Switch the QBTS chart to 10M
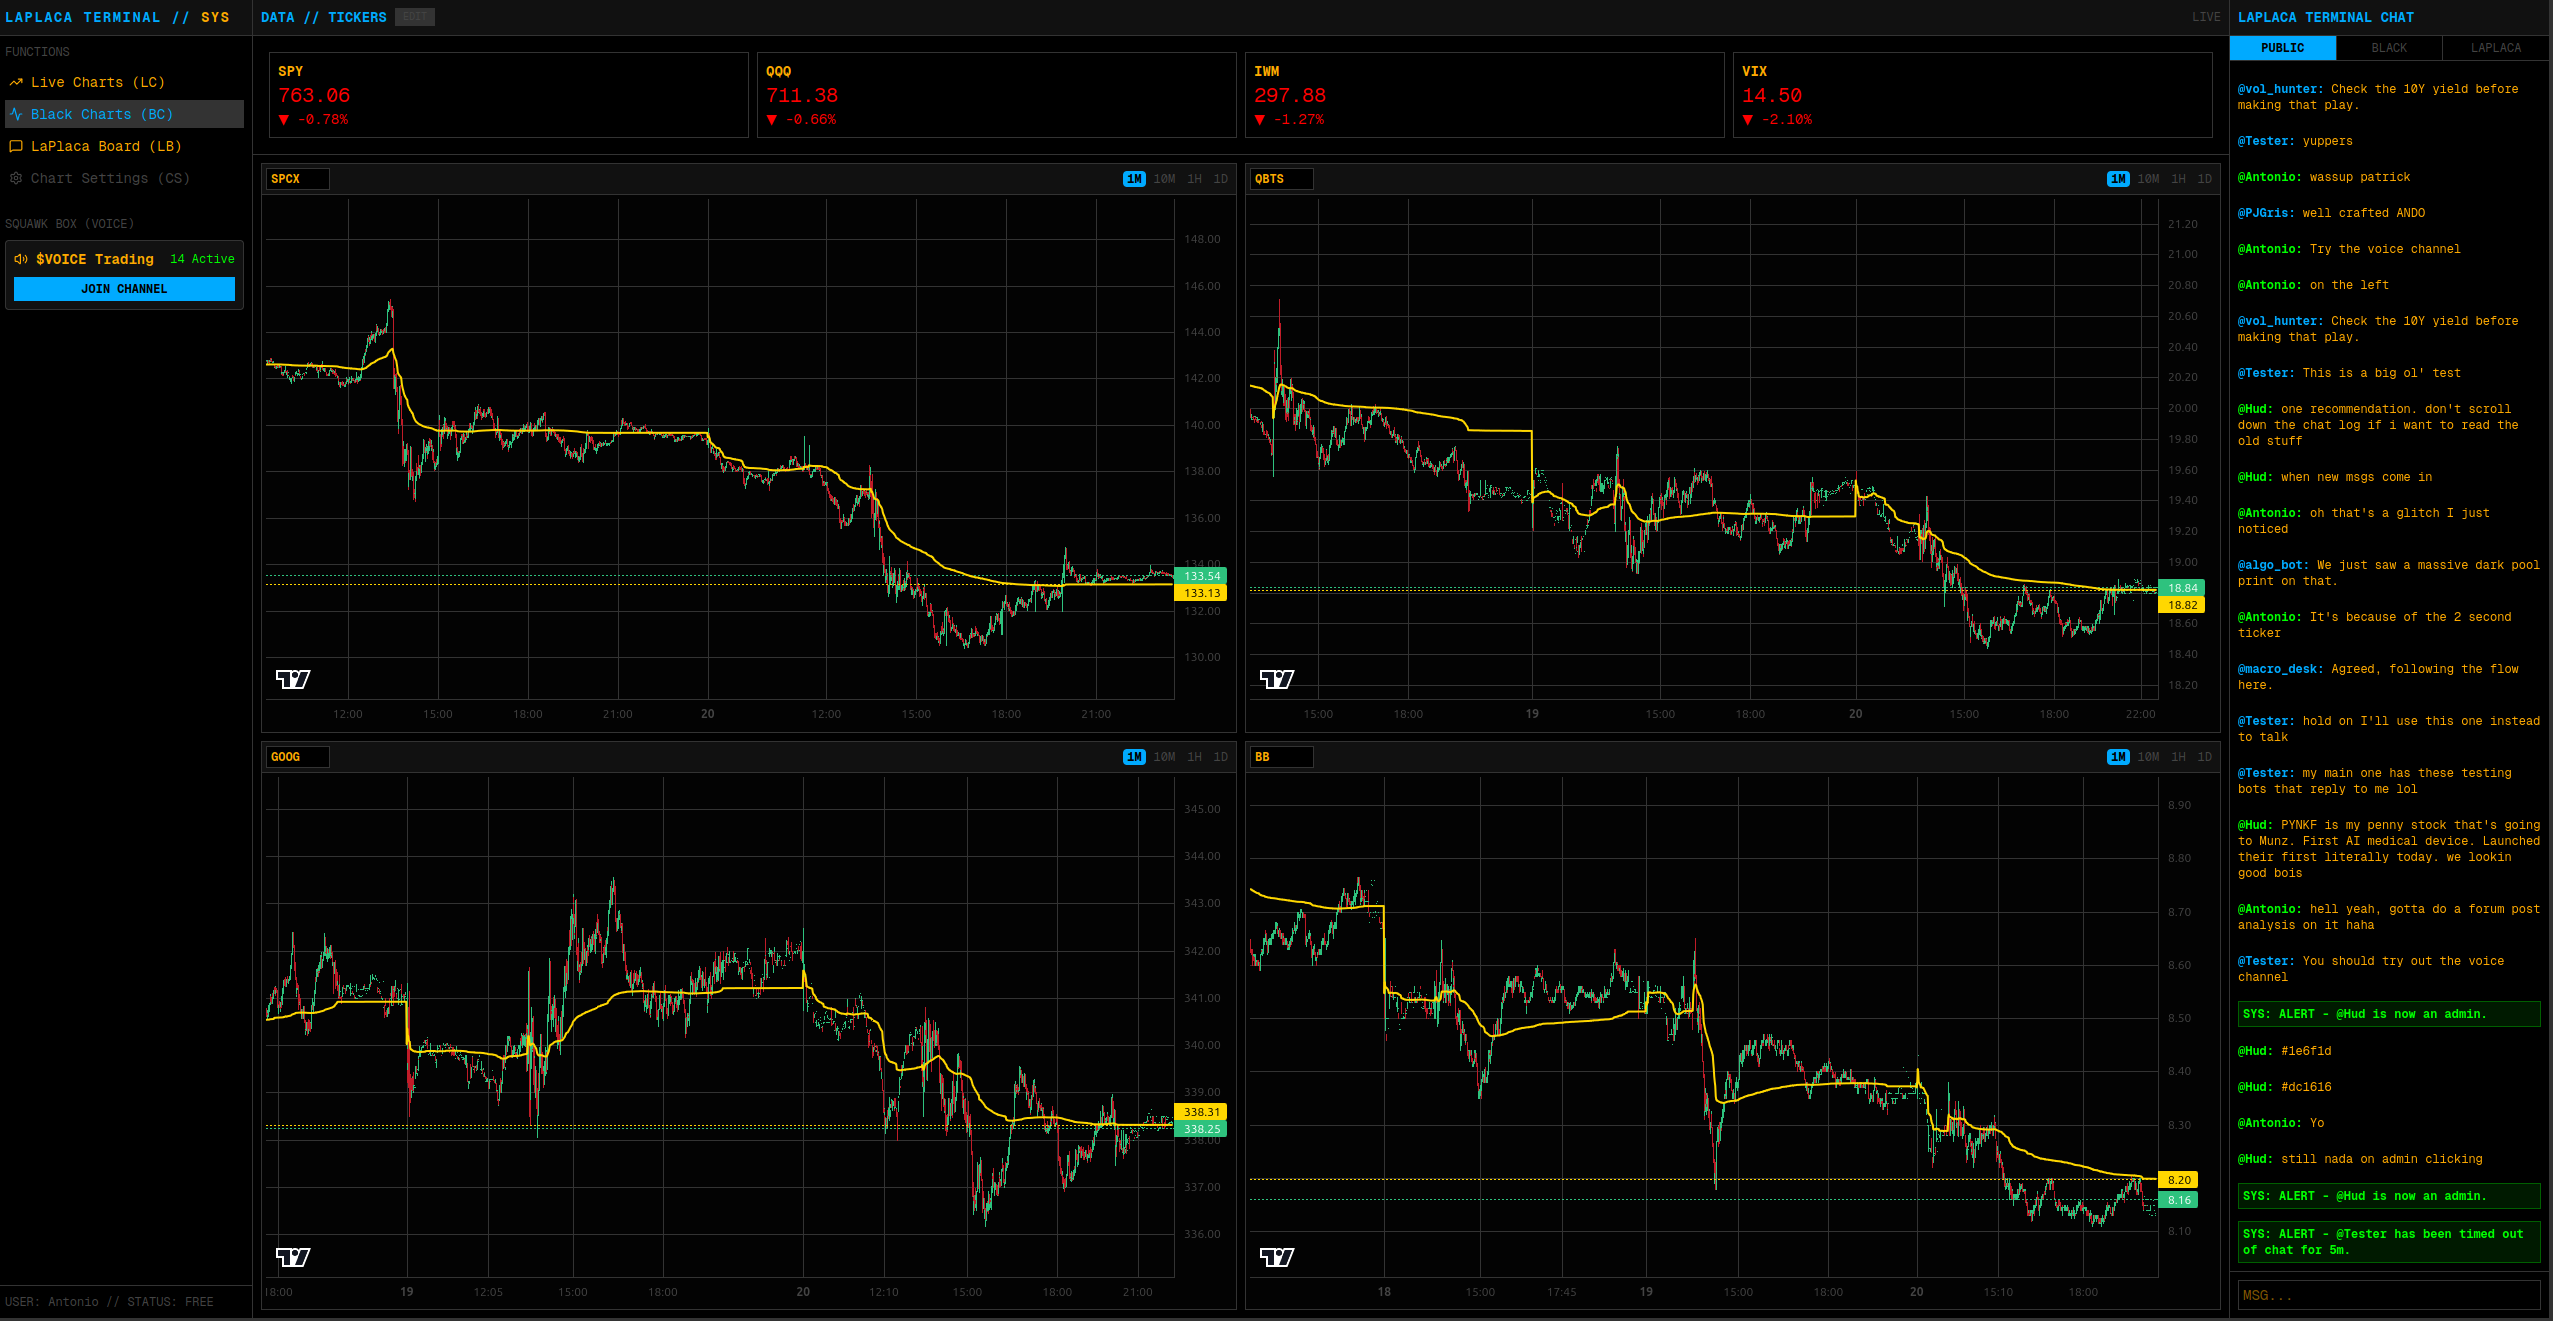The width and height of the screenshot is (2553, 1321). coord(2148,179)
